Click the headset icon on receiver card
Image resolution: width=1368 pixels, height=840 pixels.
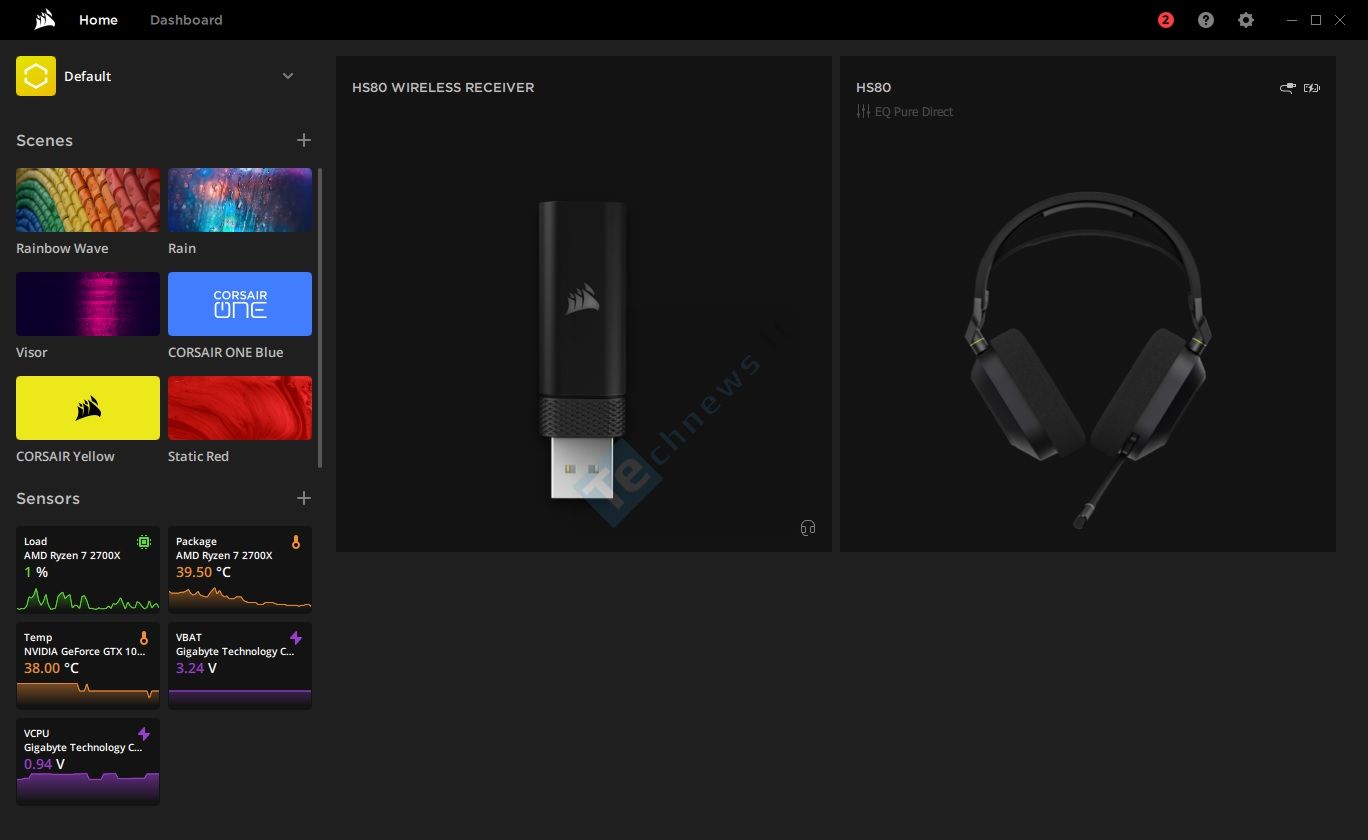point(808,528)
